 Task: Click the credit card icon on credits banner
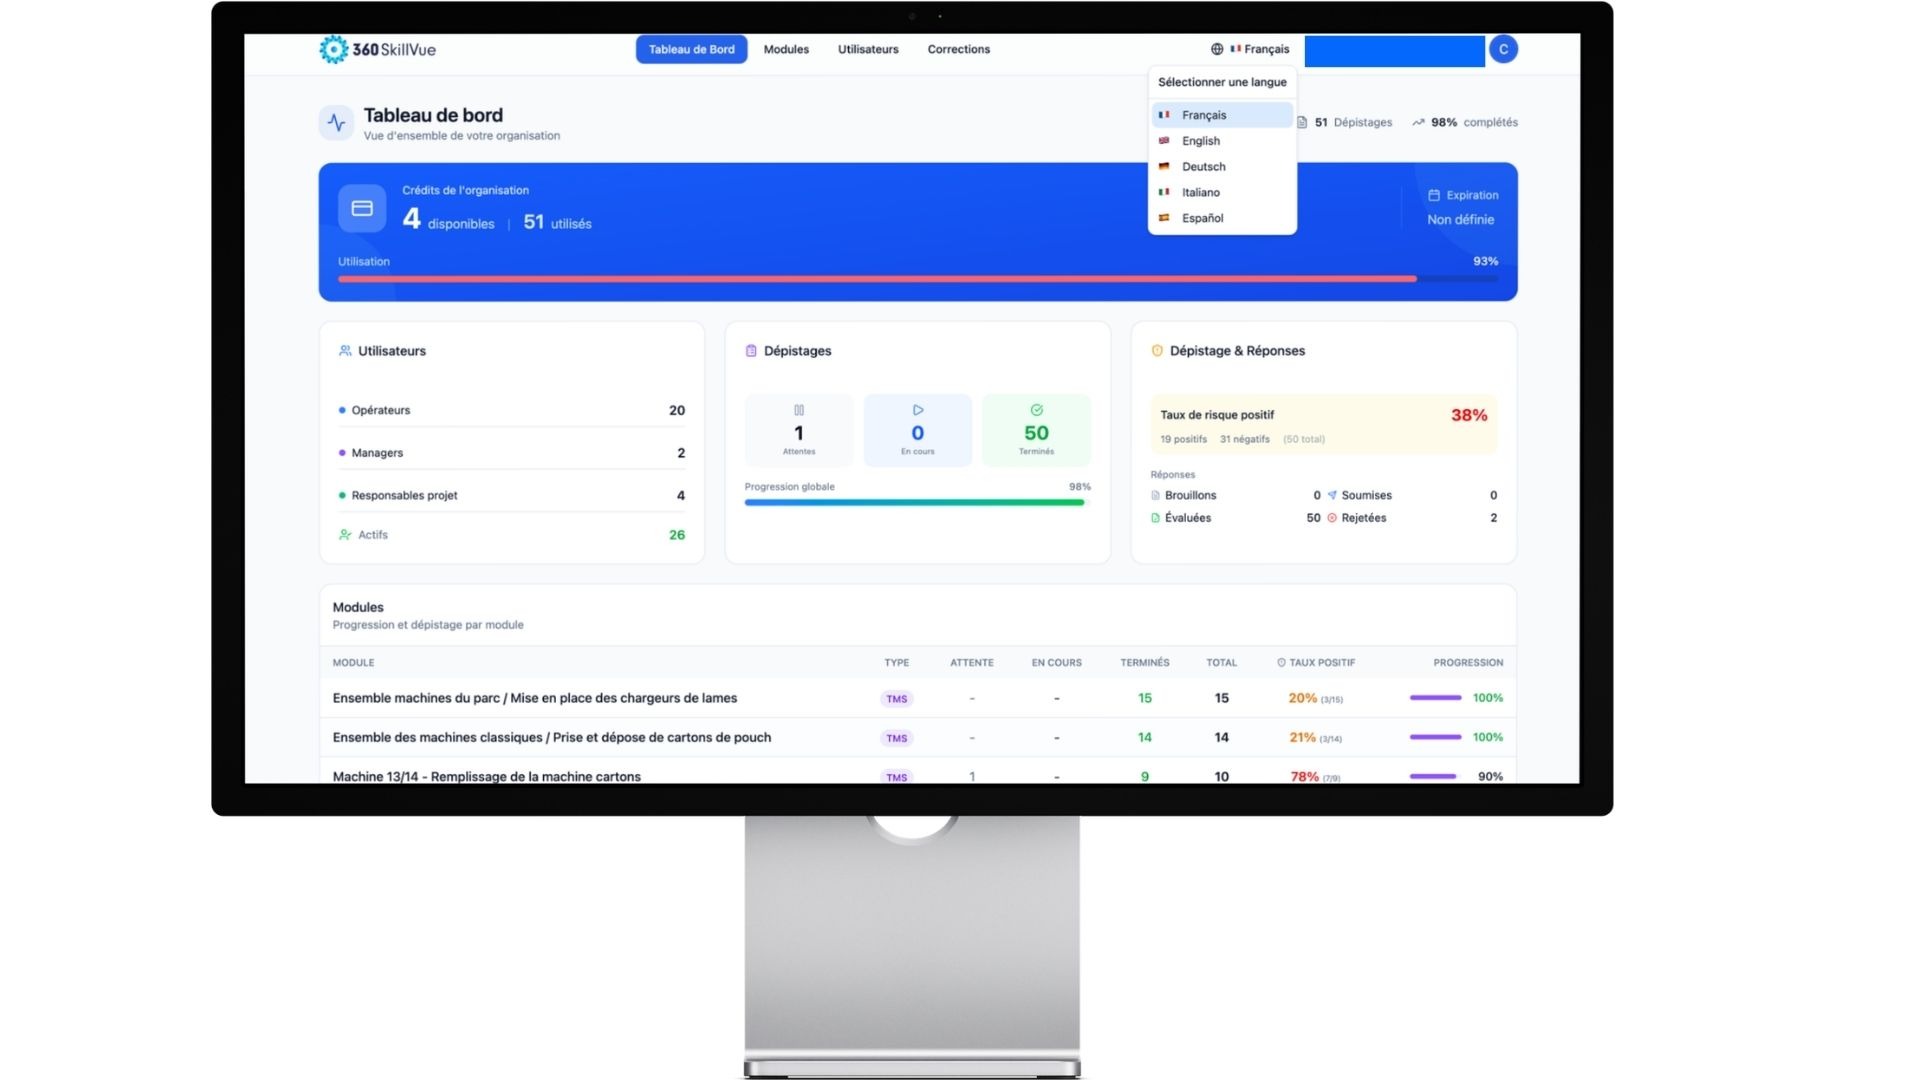pos(361,207)
